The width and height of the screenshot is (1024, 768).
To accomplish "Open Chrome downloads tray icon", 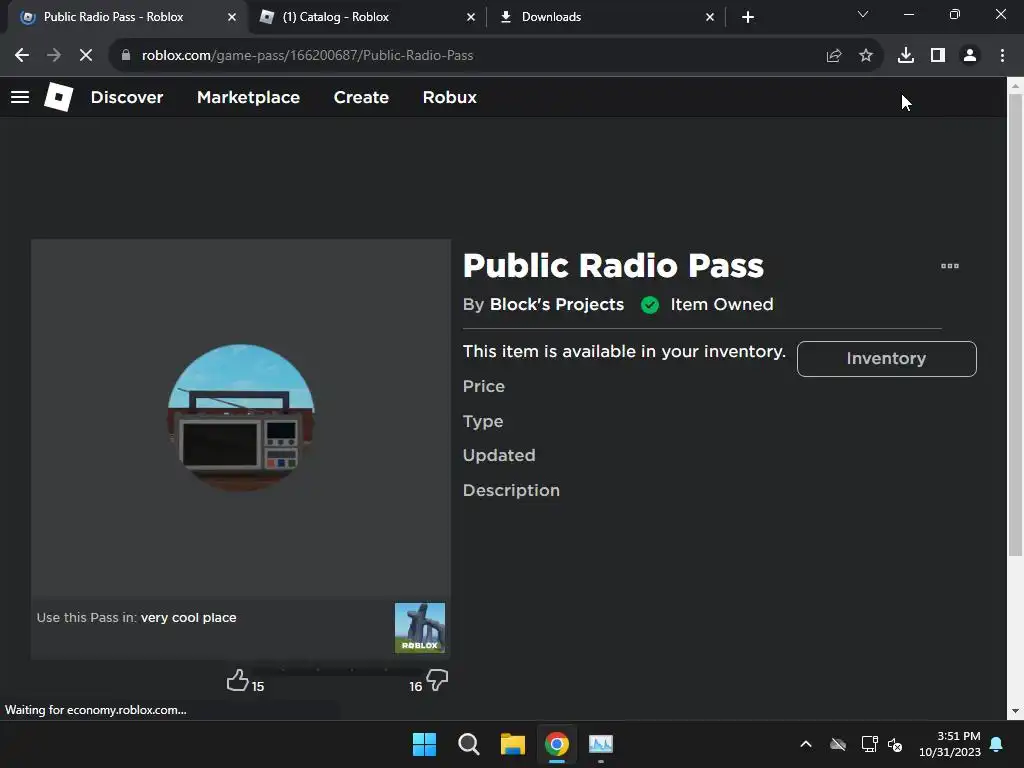I will pyautogui.click(x=906, y=56).
